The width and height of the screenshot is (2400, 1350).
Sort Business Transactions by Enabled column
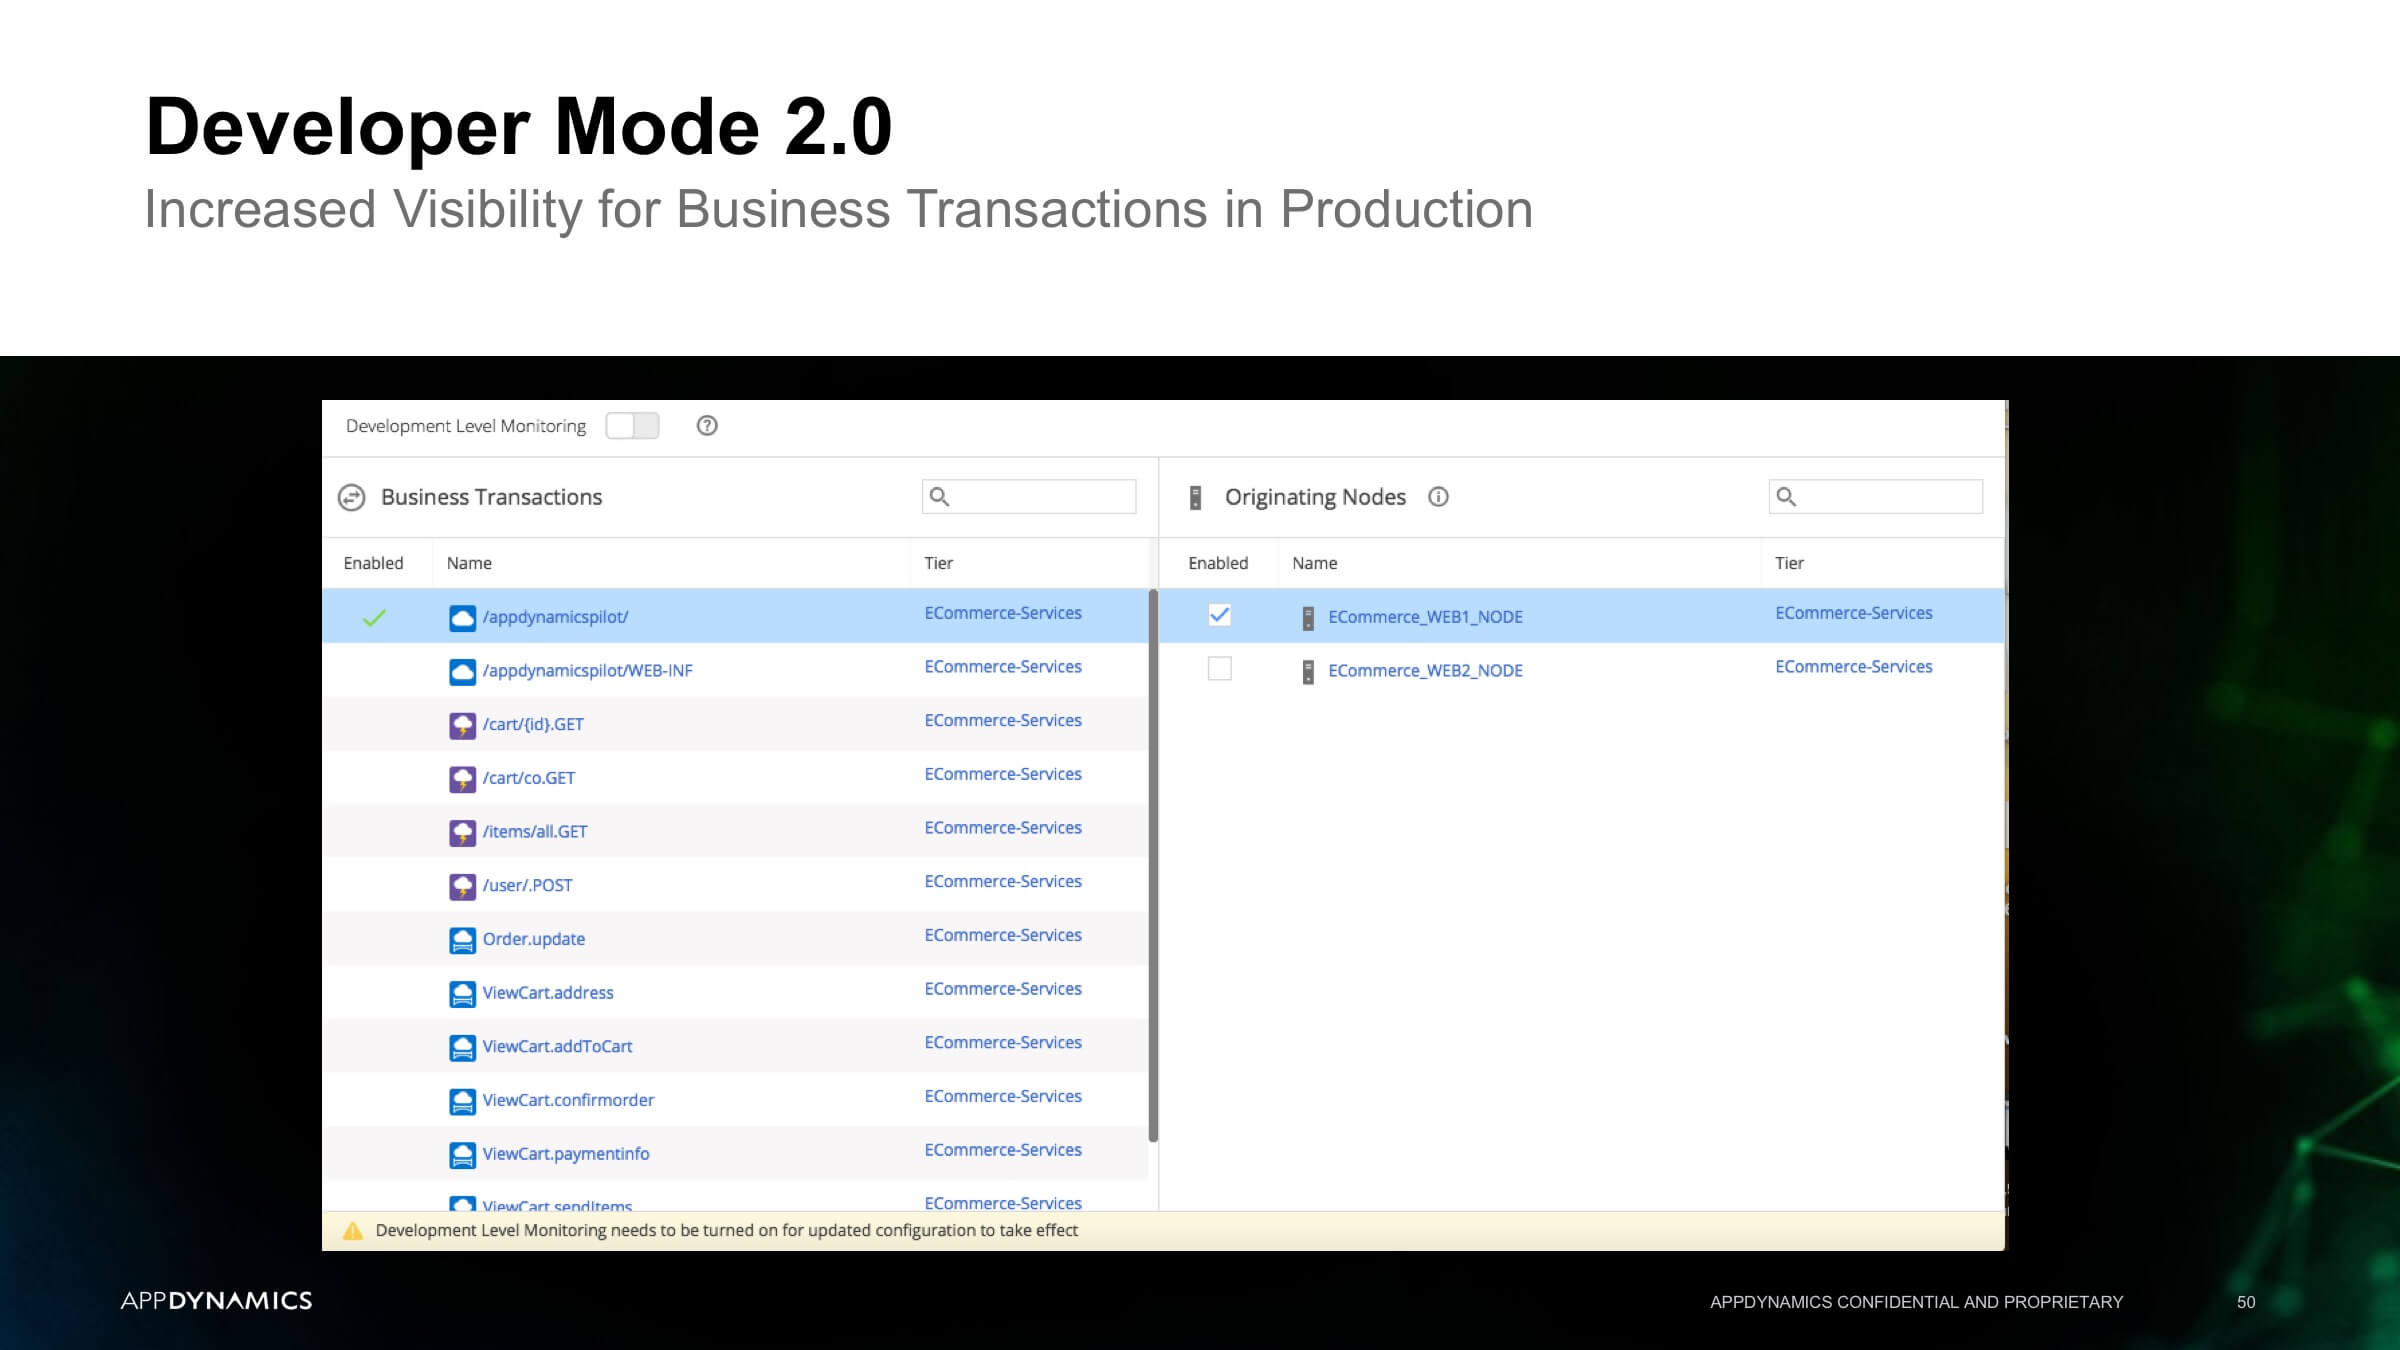pos(373,563)
